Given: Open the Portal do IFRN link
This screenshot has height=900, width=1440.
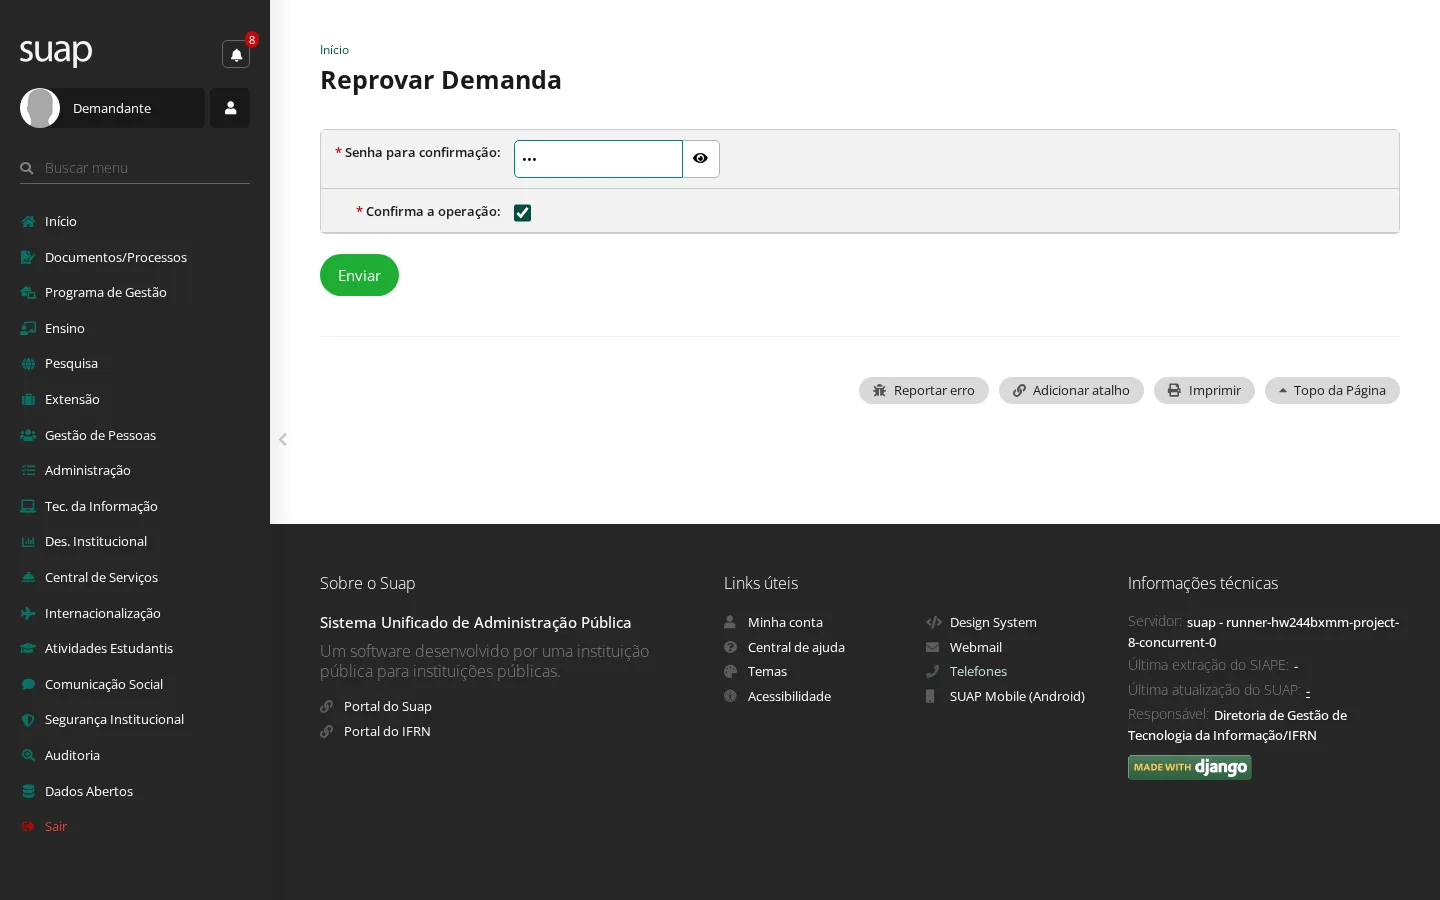Looking at the screenshot, I should tap(387, 731).
